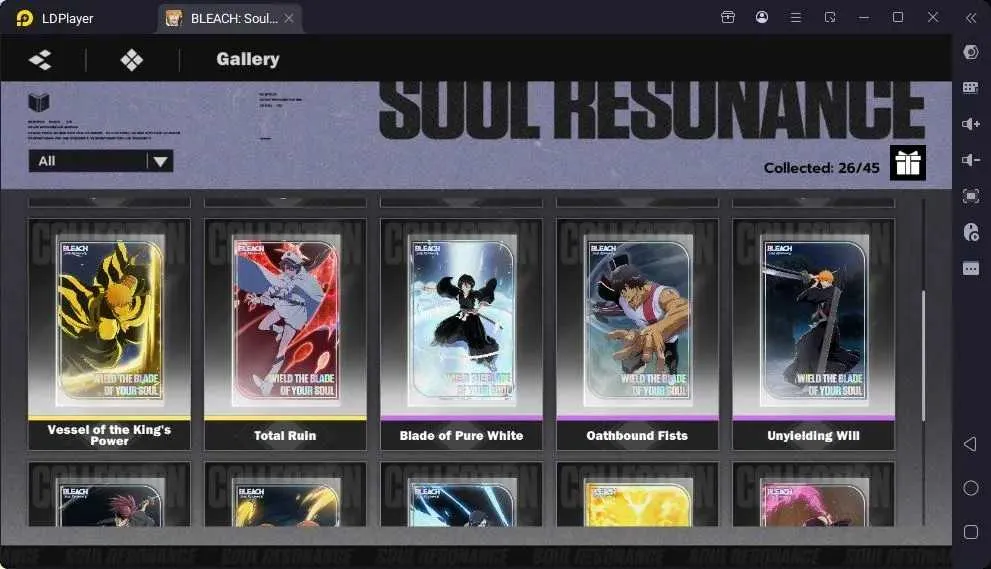Click the Oathbound Fists name label

point(637,436)
